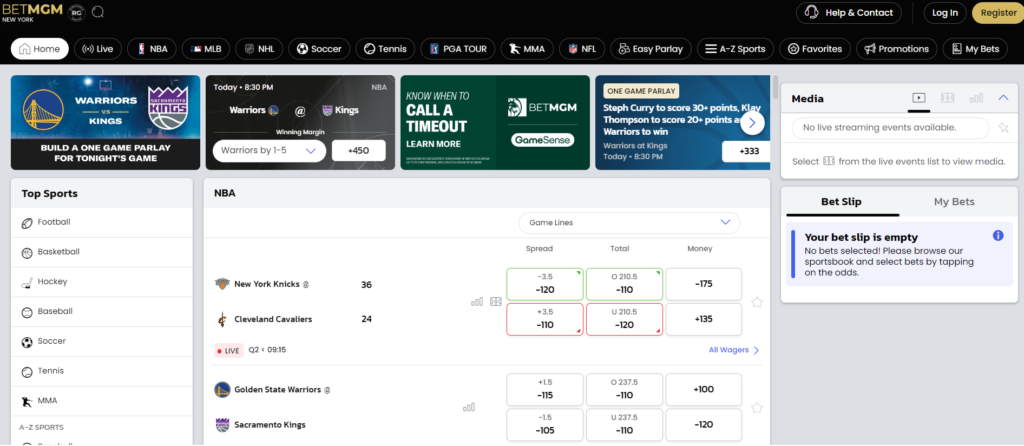Open Warriors vs Kings parlay banner

[x=105, y=122]
